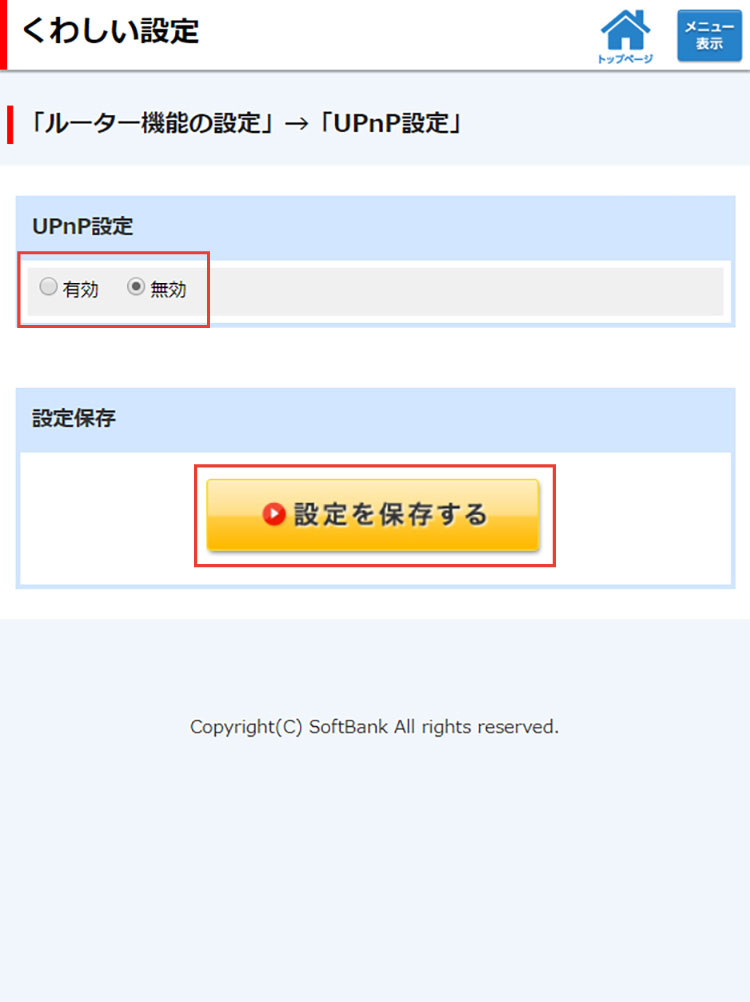750x1002 pixels.
Task: Click the arrow between breadcrumb items
Action: [296, 124]
